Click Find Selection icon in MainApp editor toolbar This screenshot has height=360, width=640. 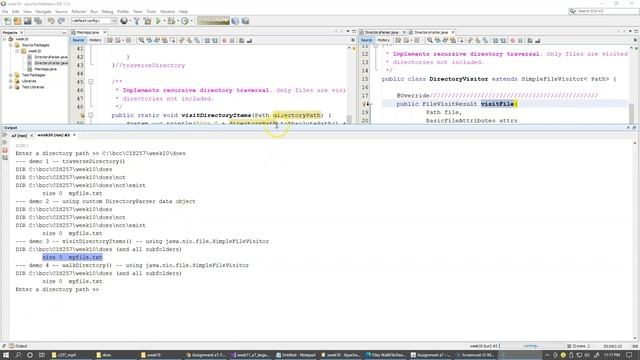[141, 40]
